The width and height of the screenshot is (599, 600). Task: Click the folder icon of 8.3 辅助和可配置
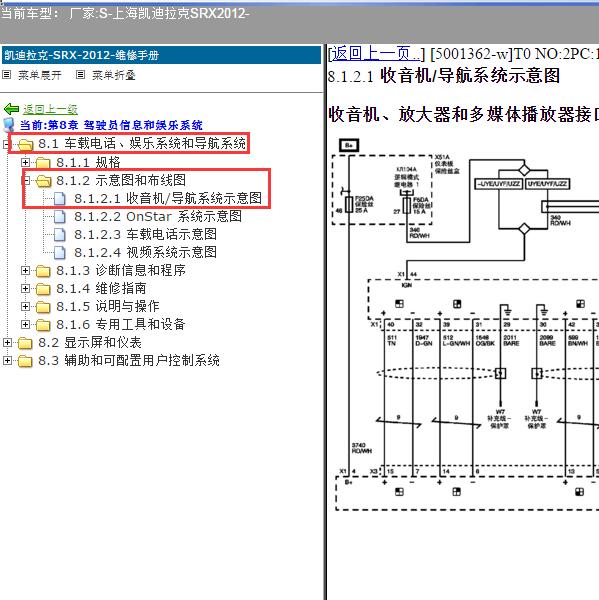pos(25,361)
